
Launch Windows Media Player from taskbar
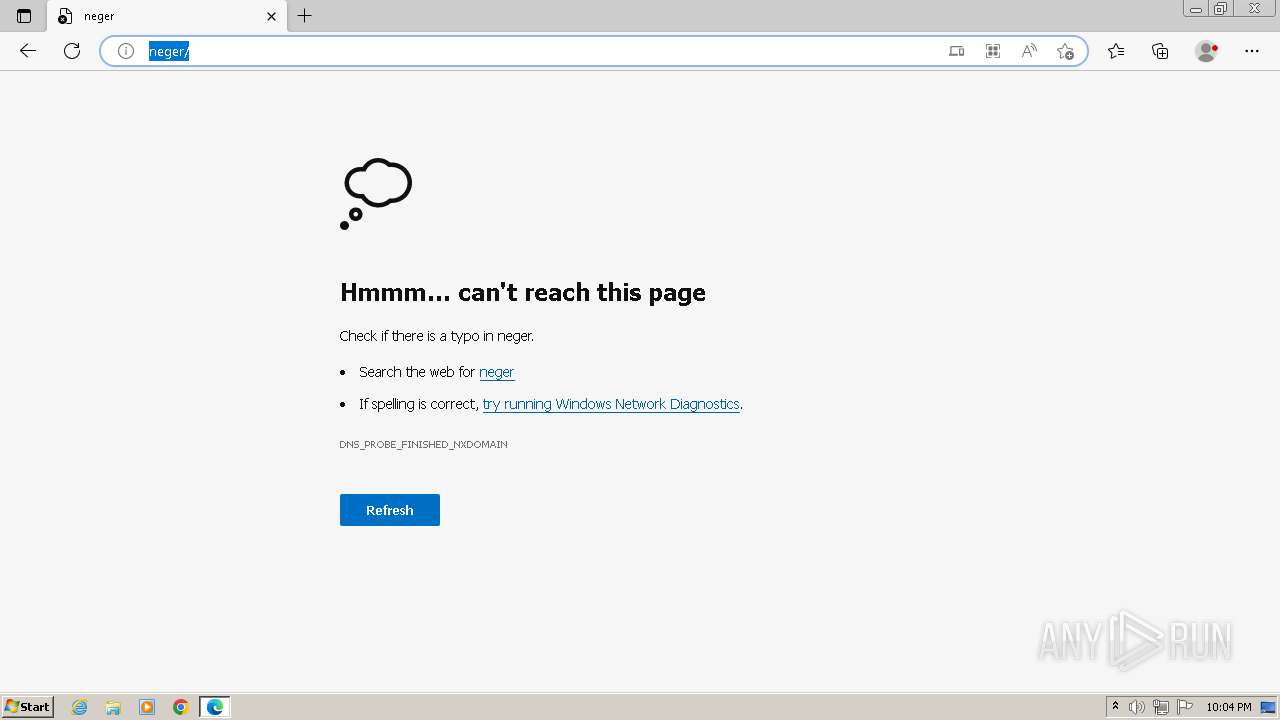[x=147, y=707]
